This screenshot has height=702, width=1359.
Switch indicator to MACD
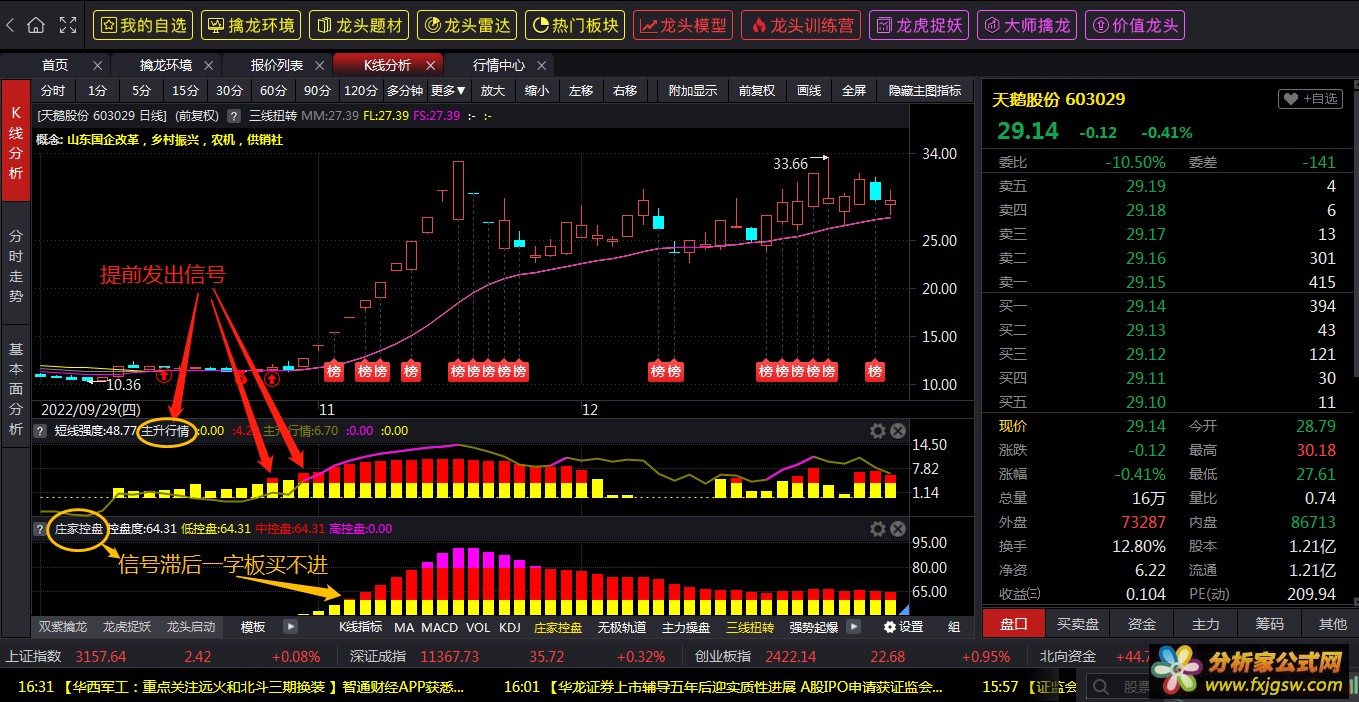pyautogui.click(x=439, y=627)
